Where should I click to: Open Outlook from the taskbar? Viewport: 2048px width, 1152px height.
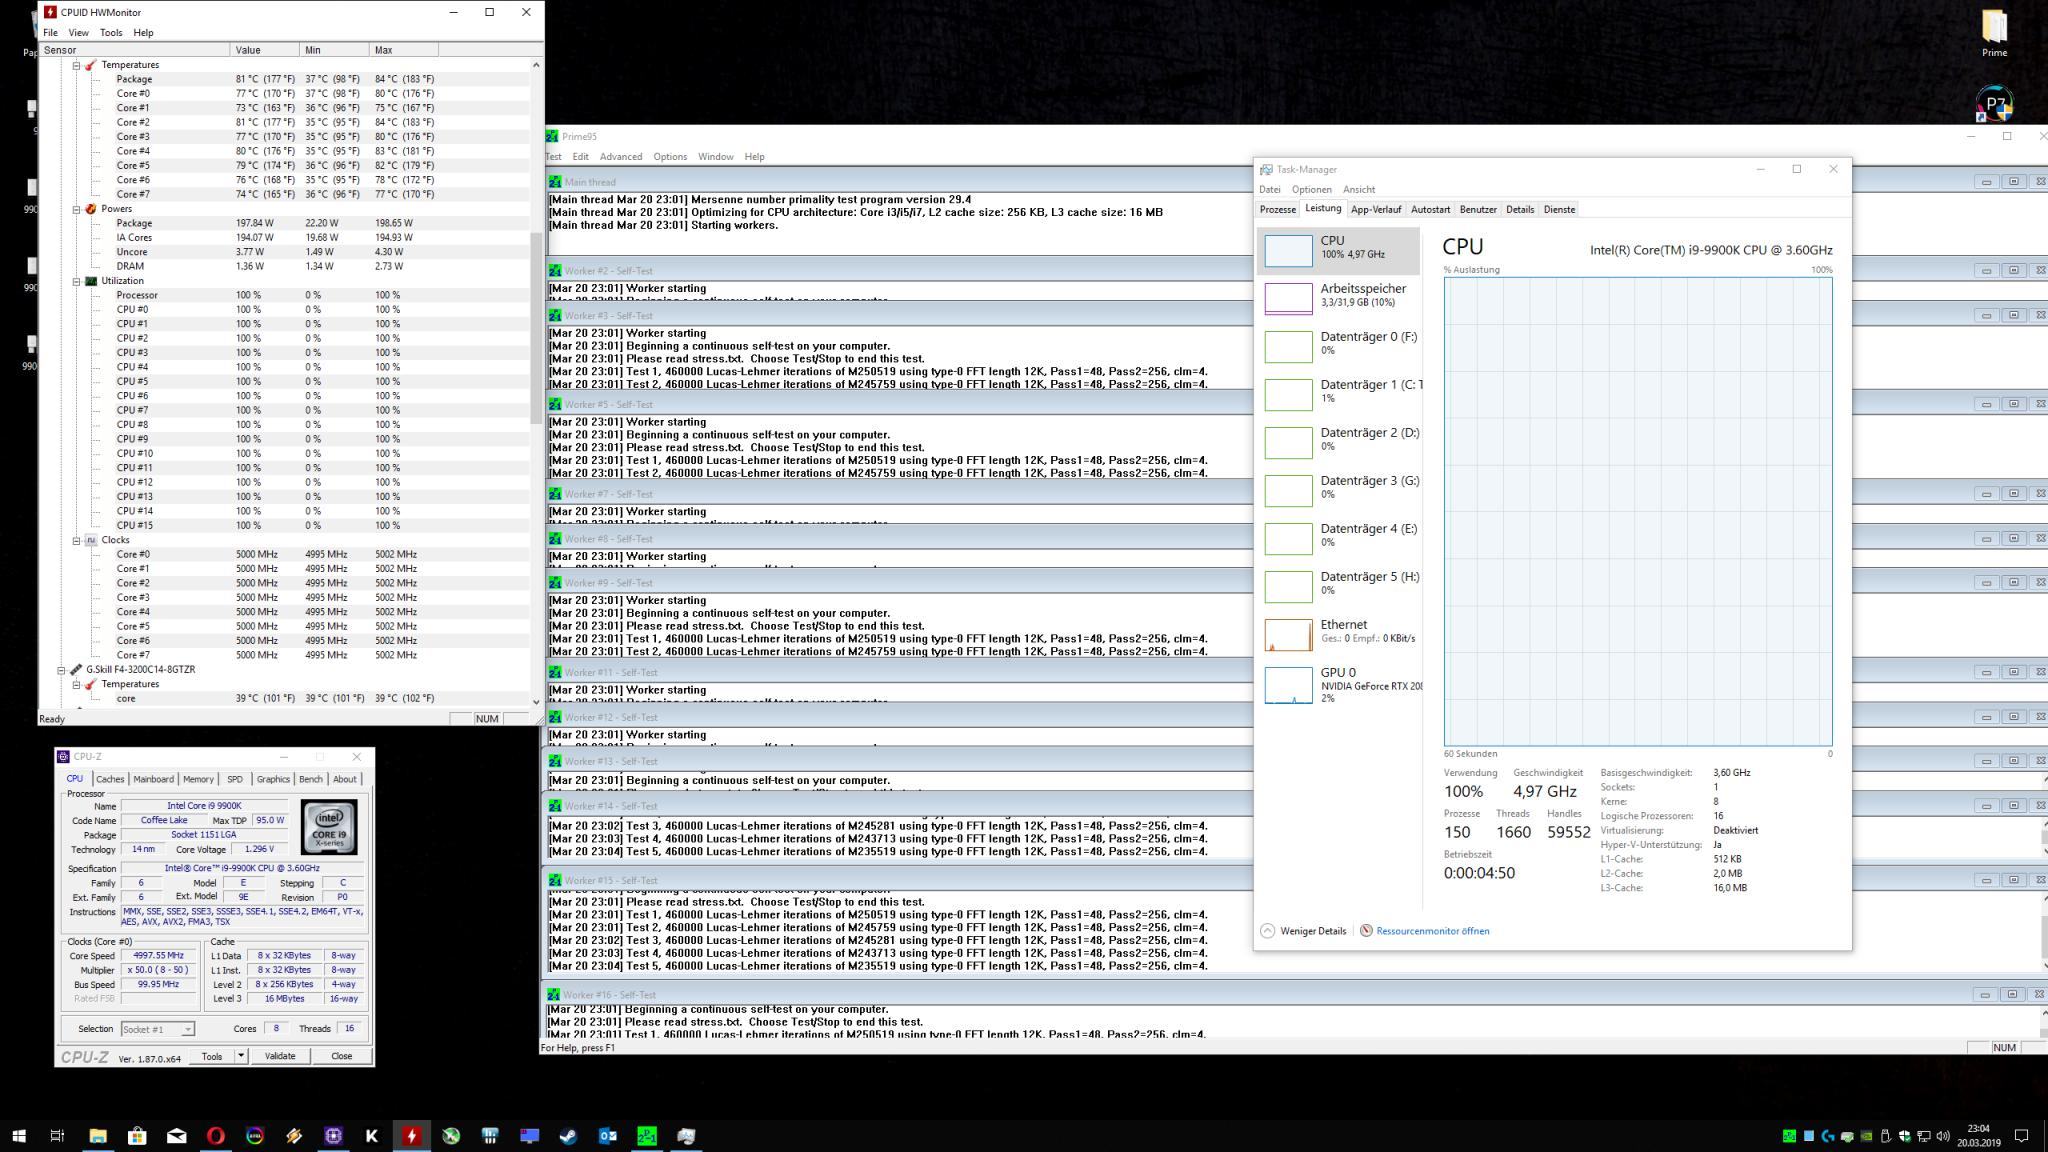(x=607, y=1135)
